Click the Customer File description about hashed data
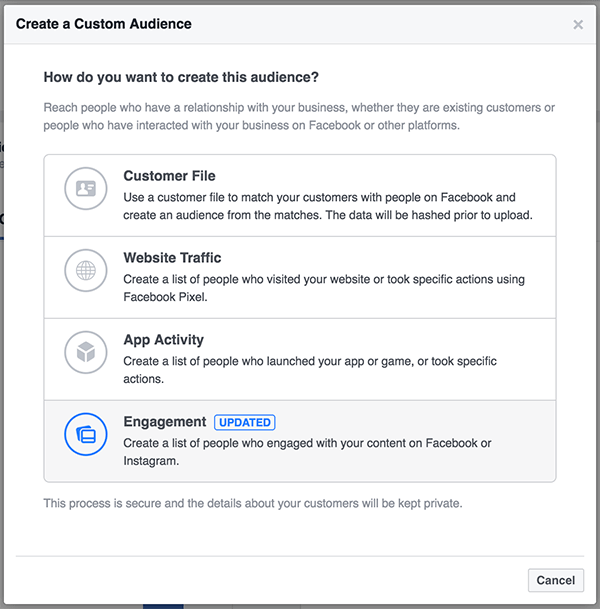600x609 pixels. (x=327, y=206)
